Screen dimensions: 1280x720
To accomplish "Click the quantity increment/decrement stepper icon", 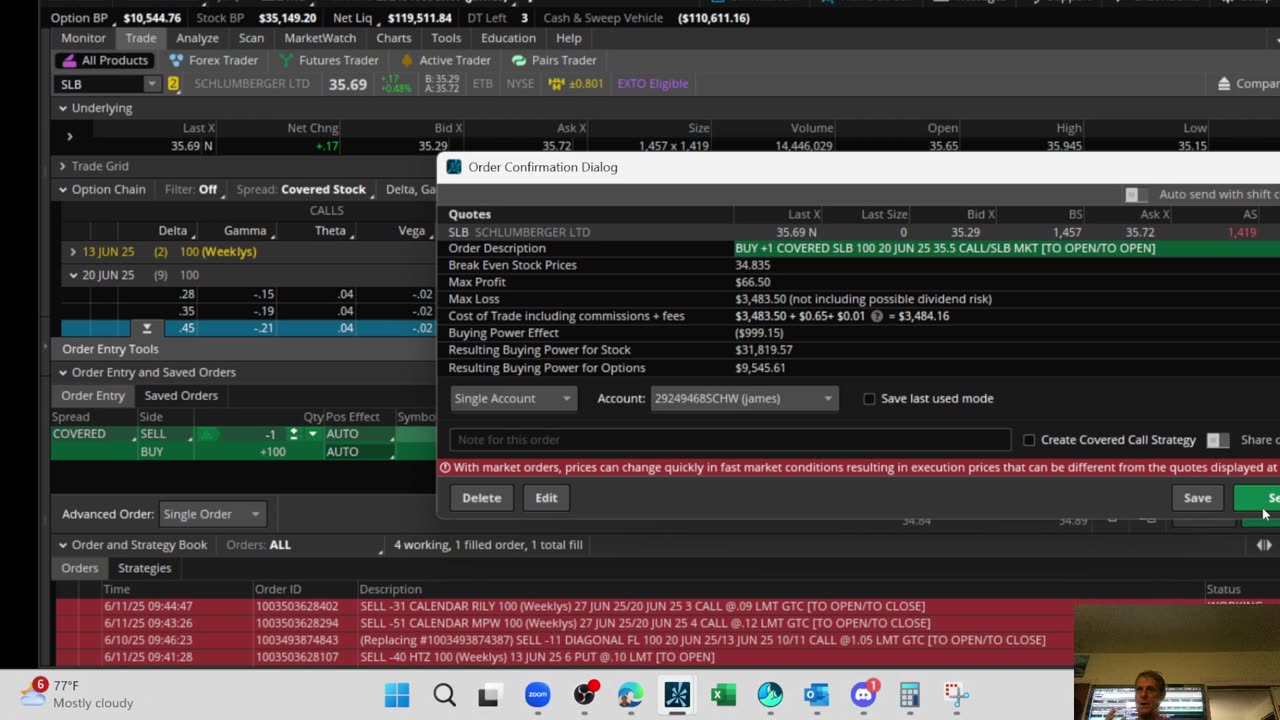I will [293, 434].
